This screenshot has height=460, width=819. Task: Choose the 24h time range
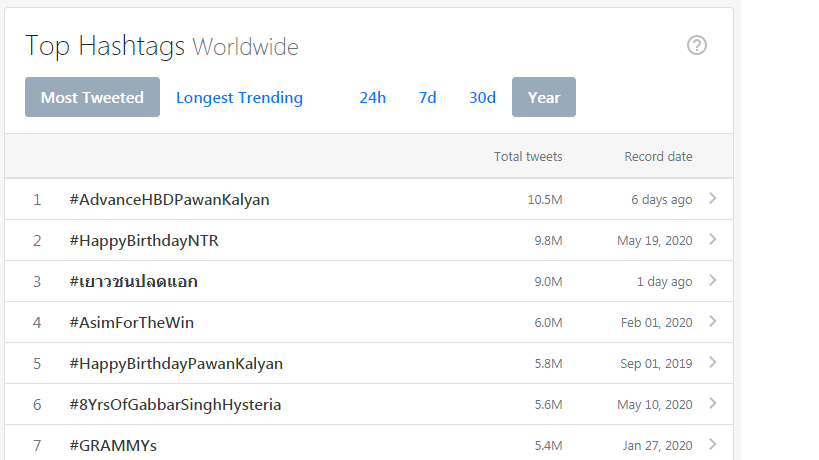tap(372, 98)
